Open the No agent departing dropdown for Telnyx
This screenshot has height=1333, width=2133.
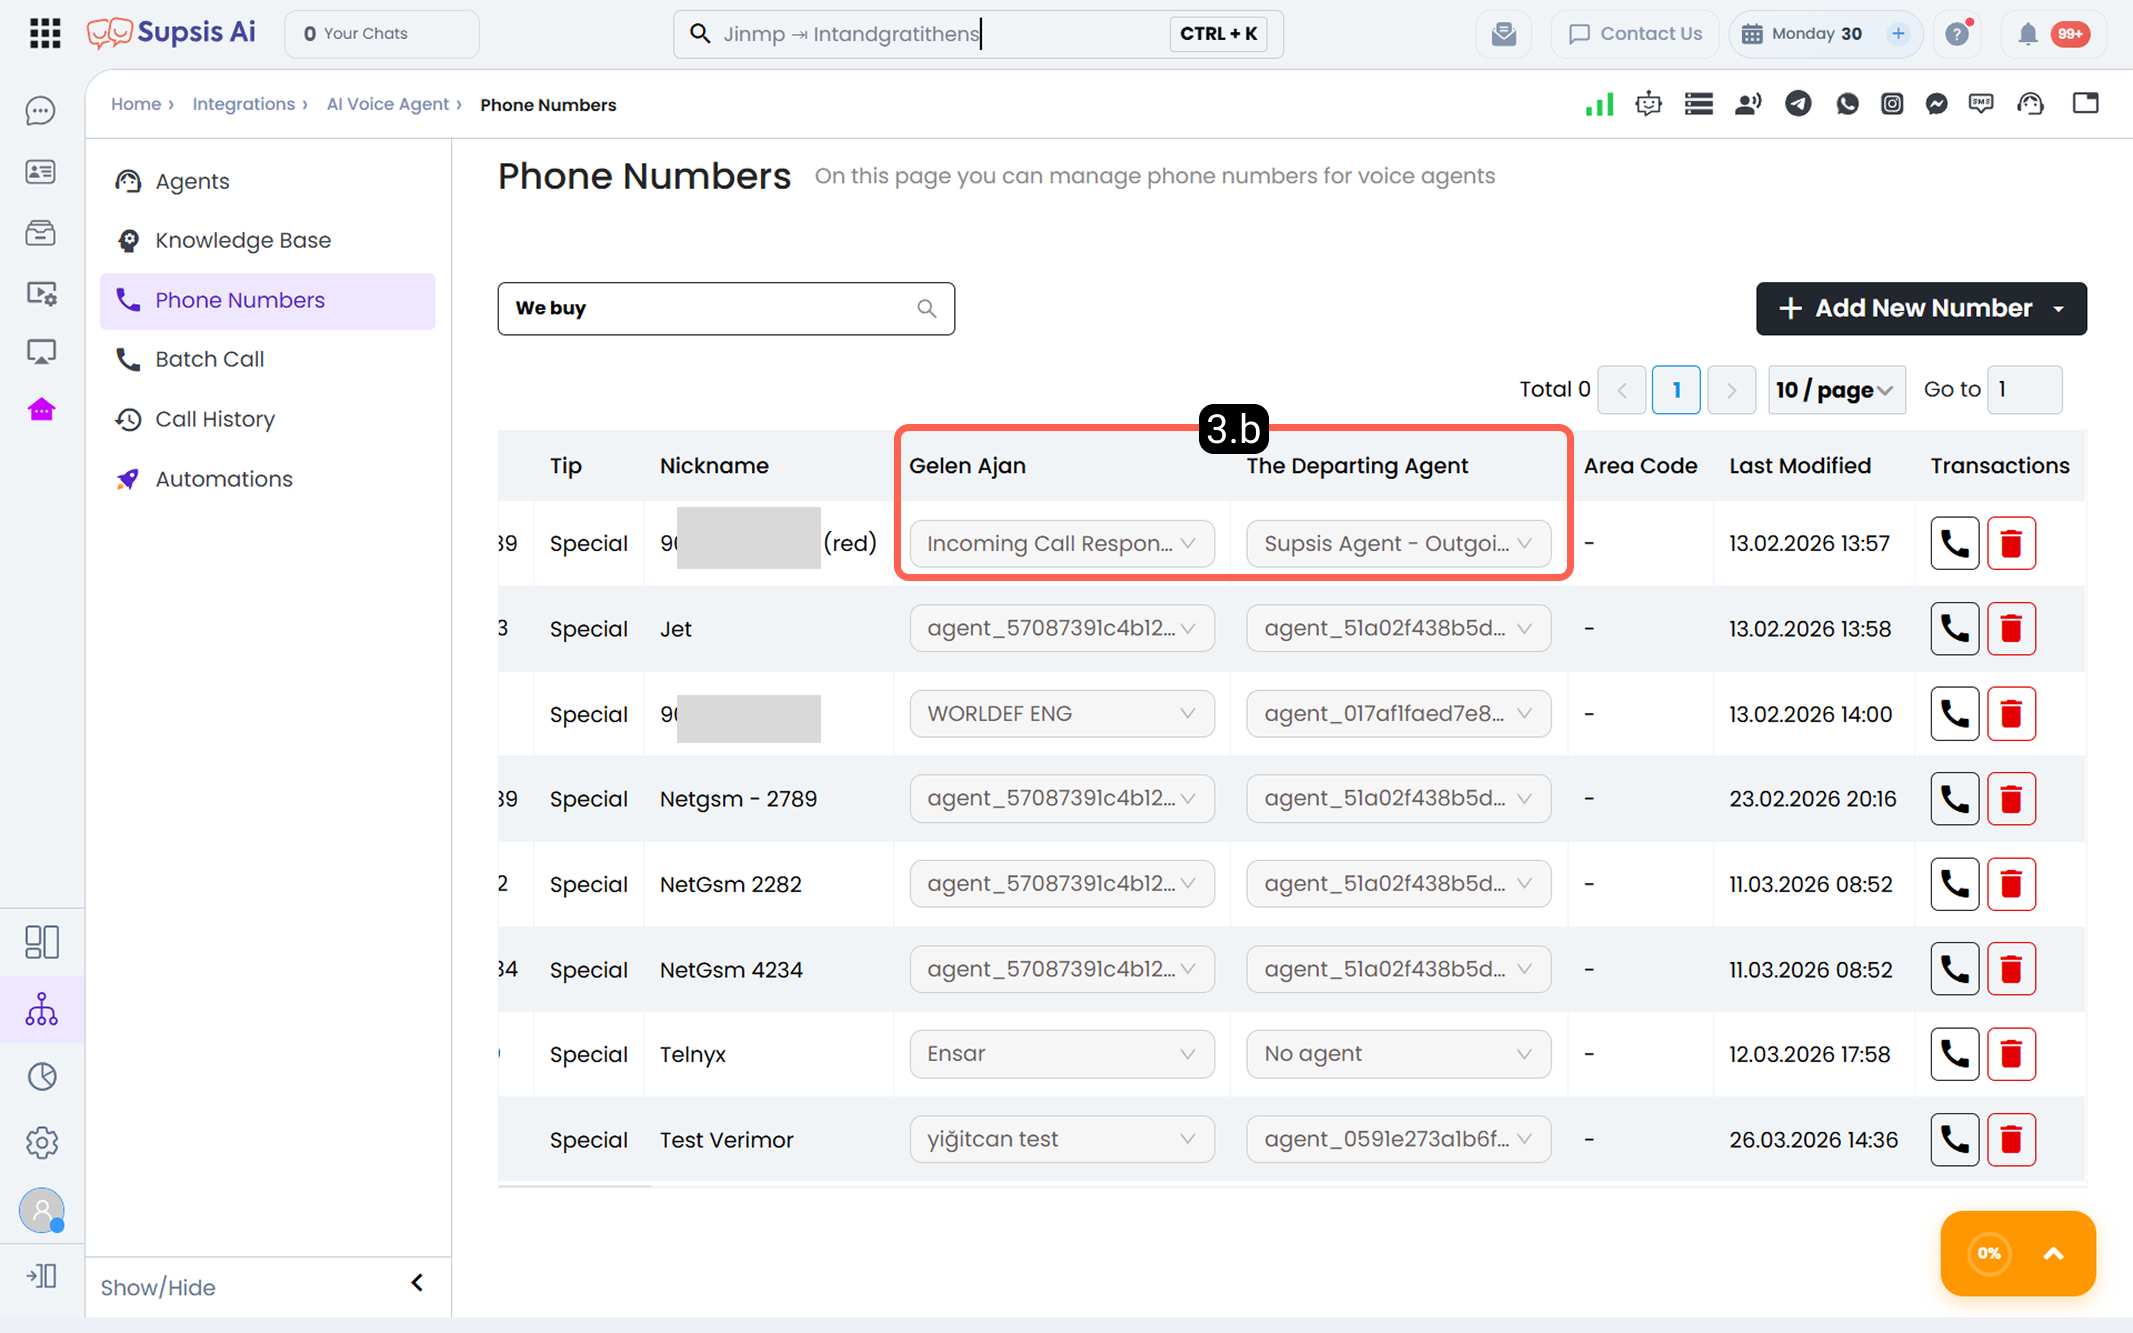tap(1398, 1054)
